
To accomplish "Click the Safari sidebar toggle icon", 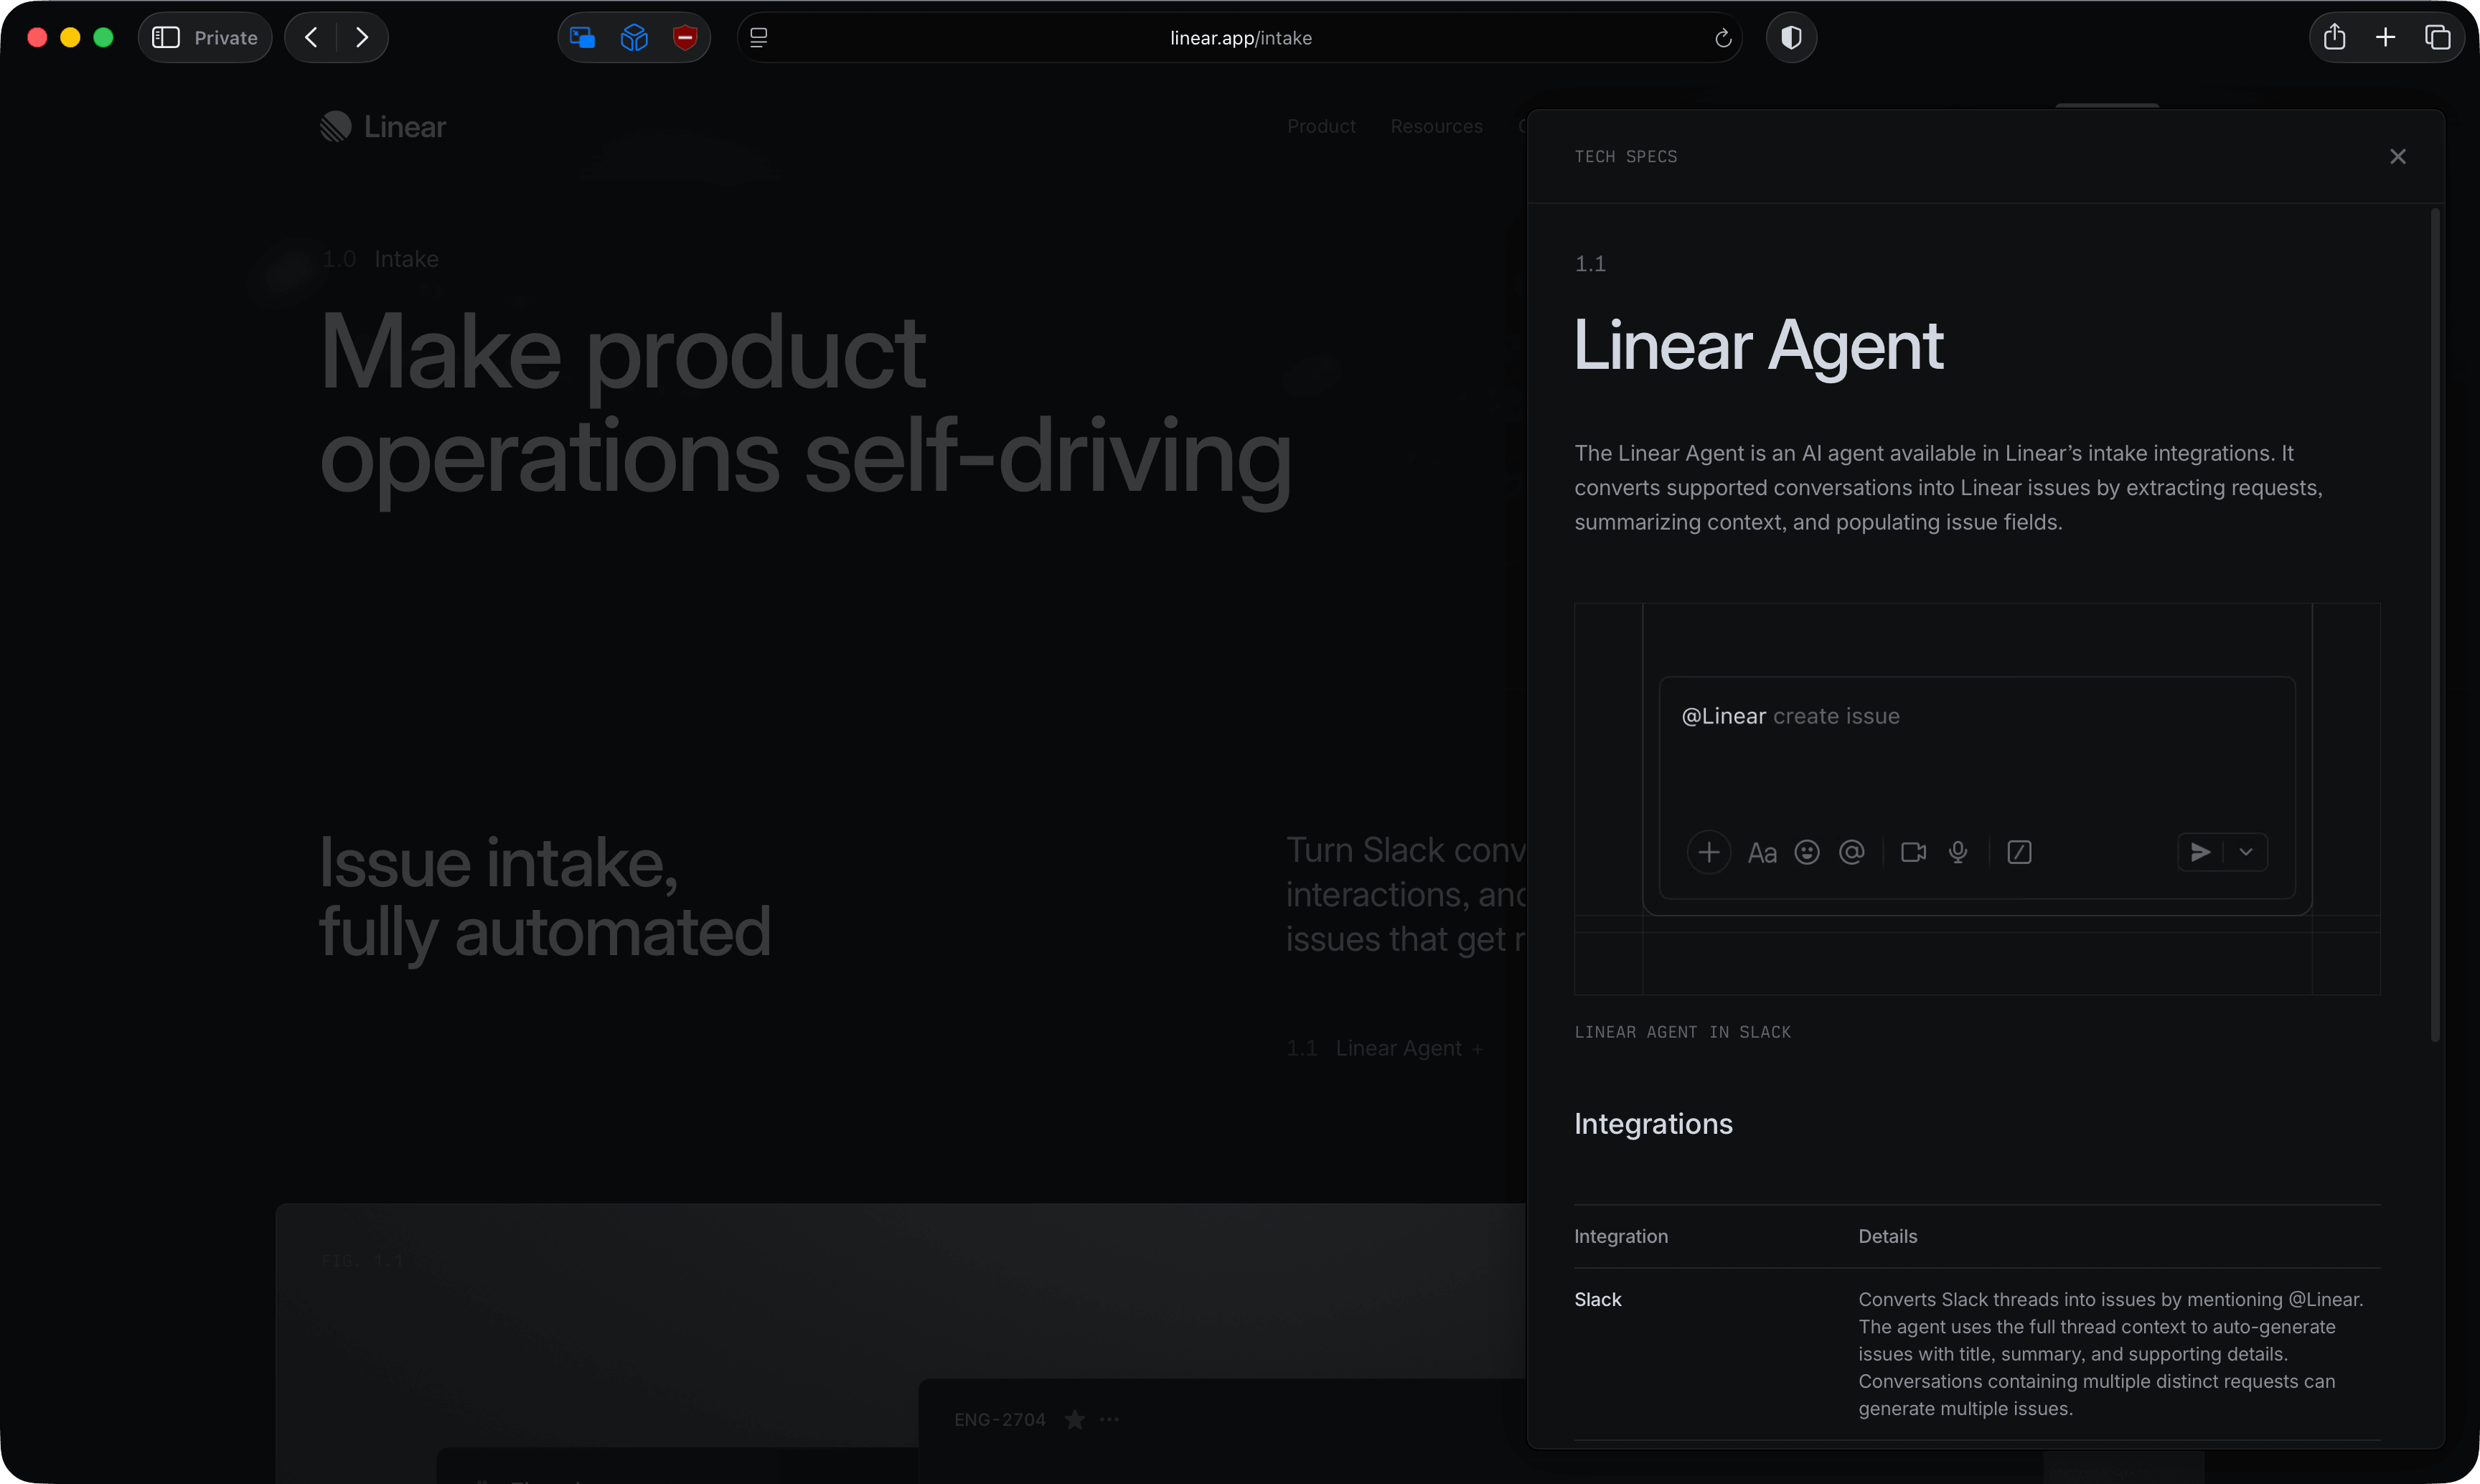I will click(165, 37).
